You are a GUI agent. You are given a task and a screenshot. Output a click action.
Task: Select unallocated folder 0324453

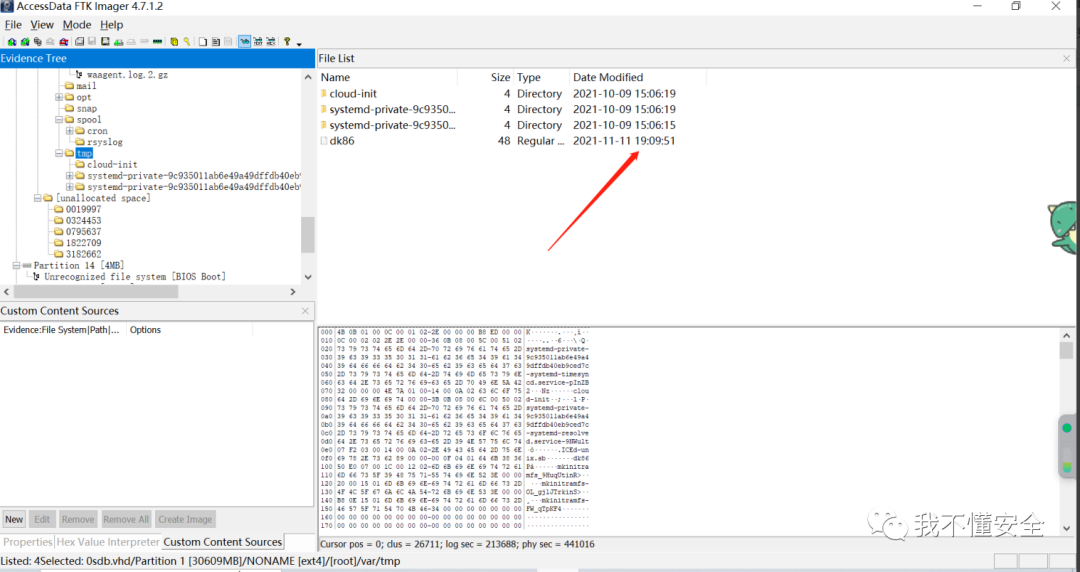pos(83,221)
